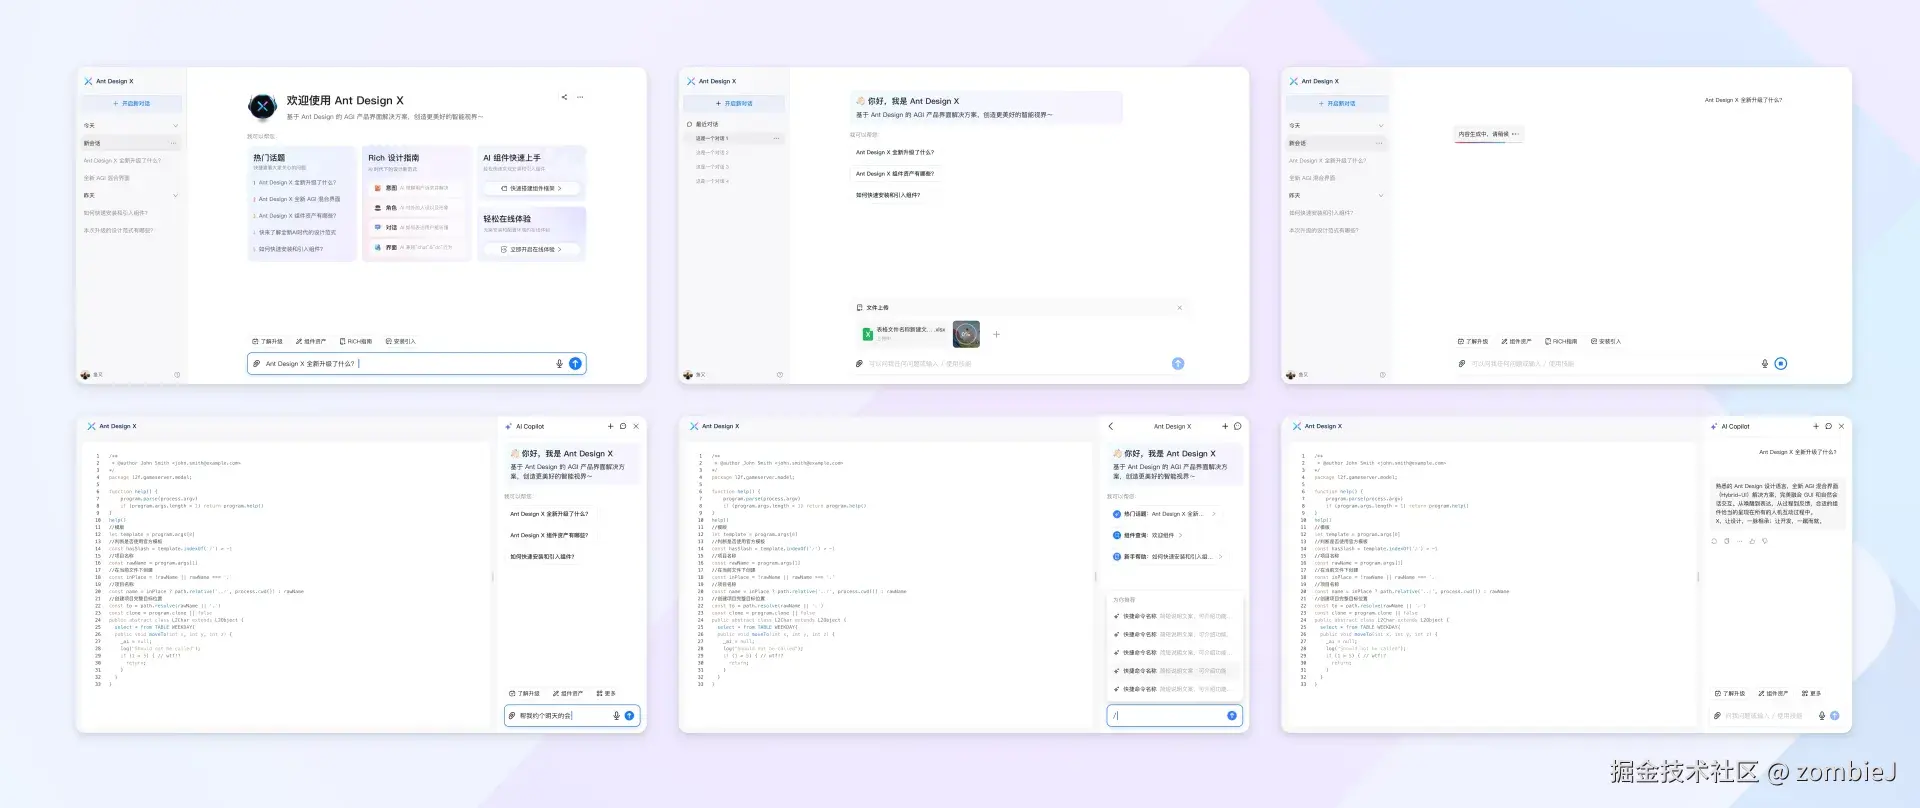Start new chat with plus, bottom-left AI Copilot
Screen dimensions: 1920x808
tap(610, 426)
